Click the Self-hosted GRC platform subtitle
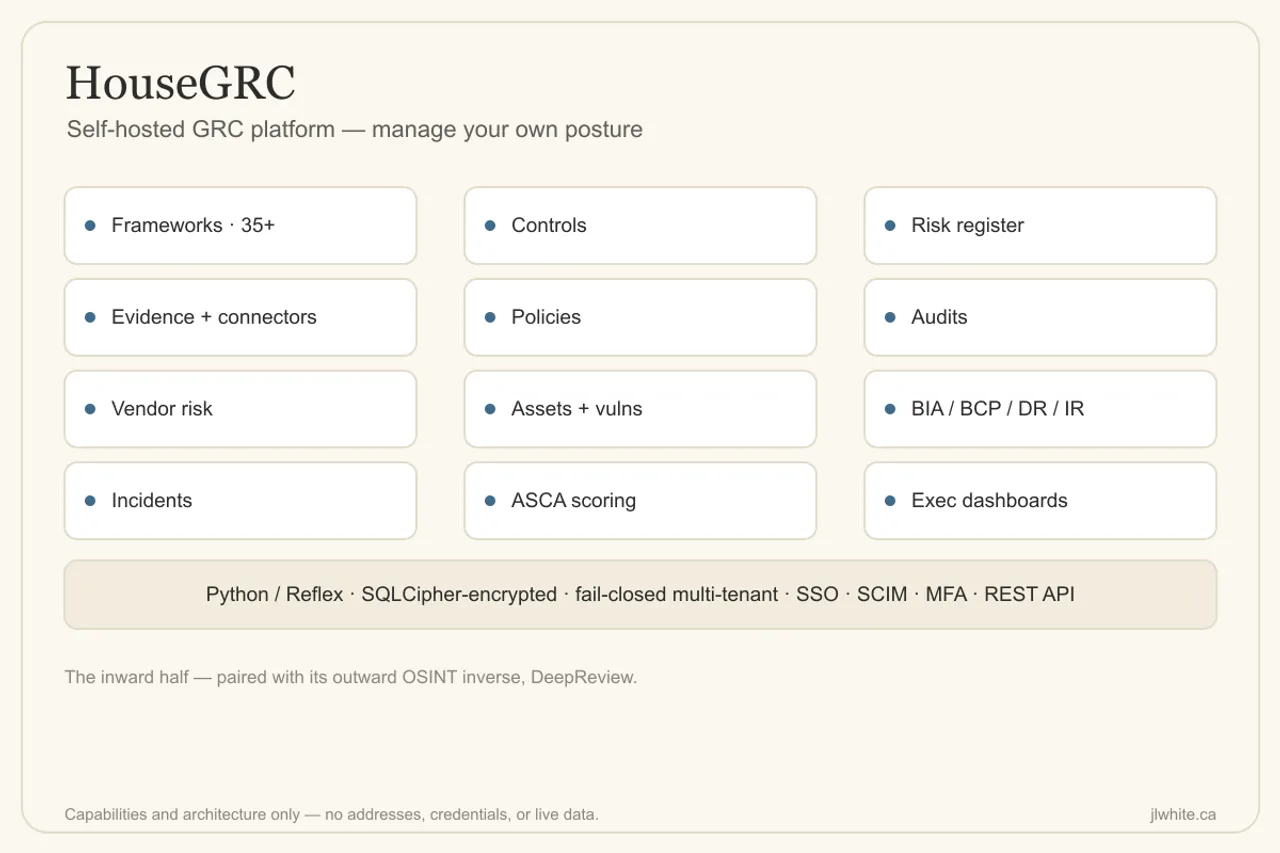Viewport: 1280px width, 853px height. 355,130
